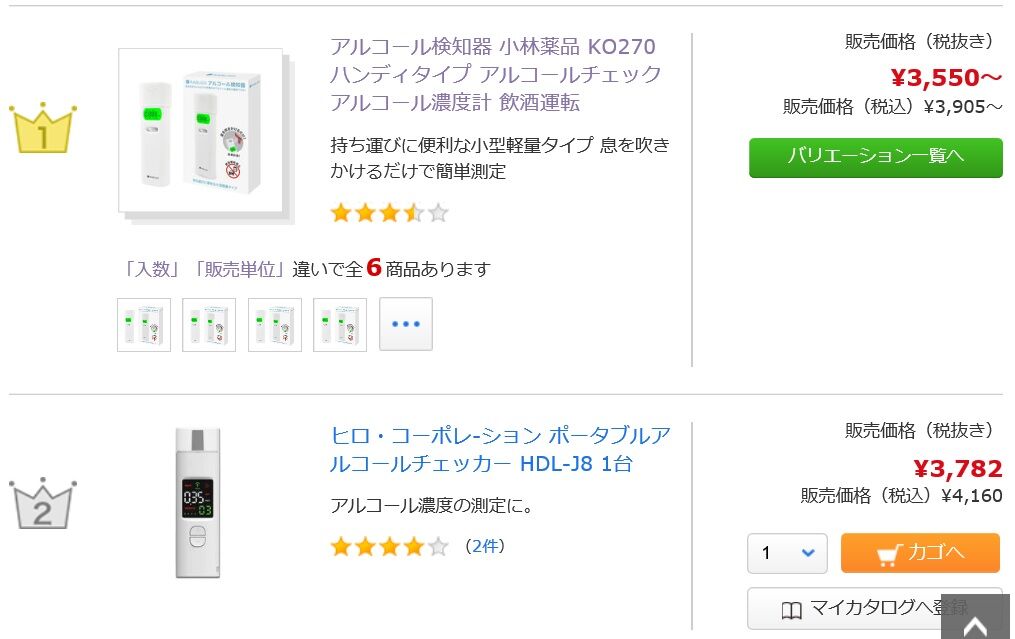Select the fourth KO270 variation thumbnail
The height and width of the screenshot is (639, 1015).
point(340,324)
